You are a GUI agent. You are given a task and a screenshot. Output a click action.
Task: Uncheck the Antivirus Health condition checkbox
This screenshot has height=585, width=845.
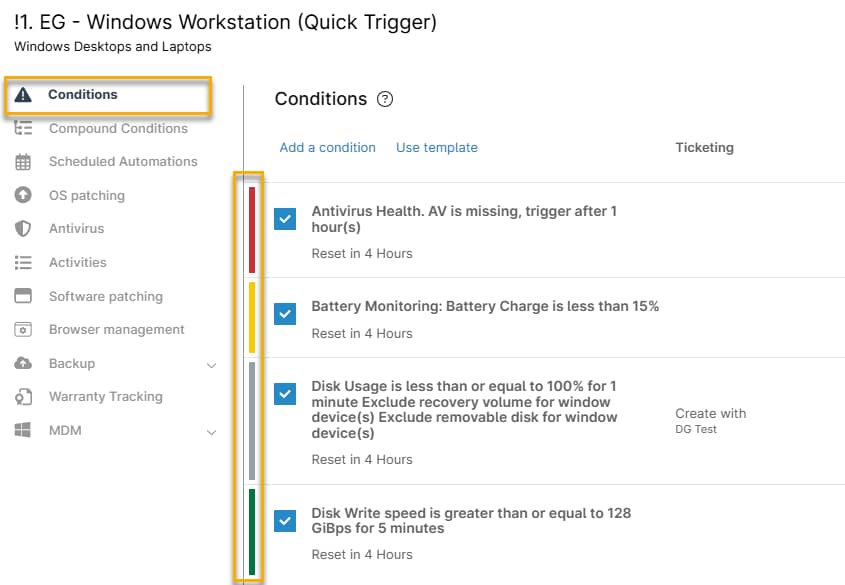286,219
